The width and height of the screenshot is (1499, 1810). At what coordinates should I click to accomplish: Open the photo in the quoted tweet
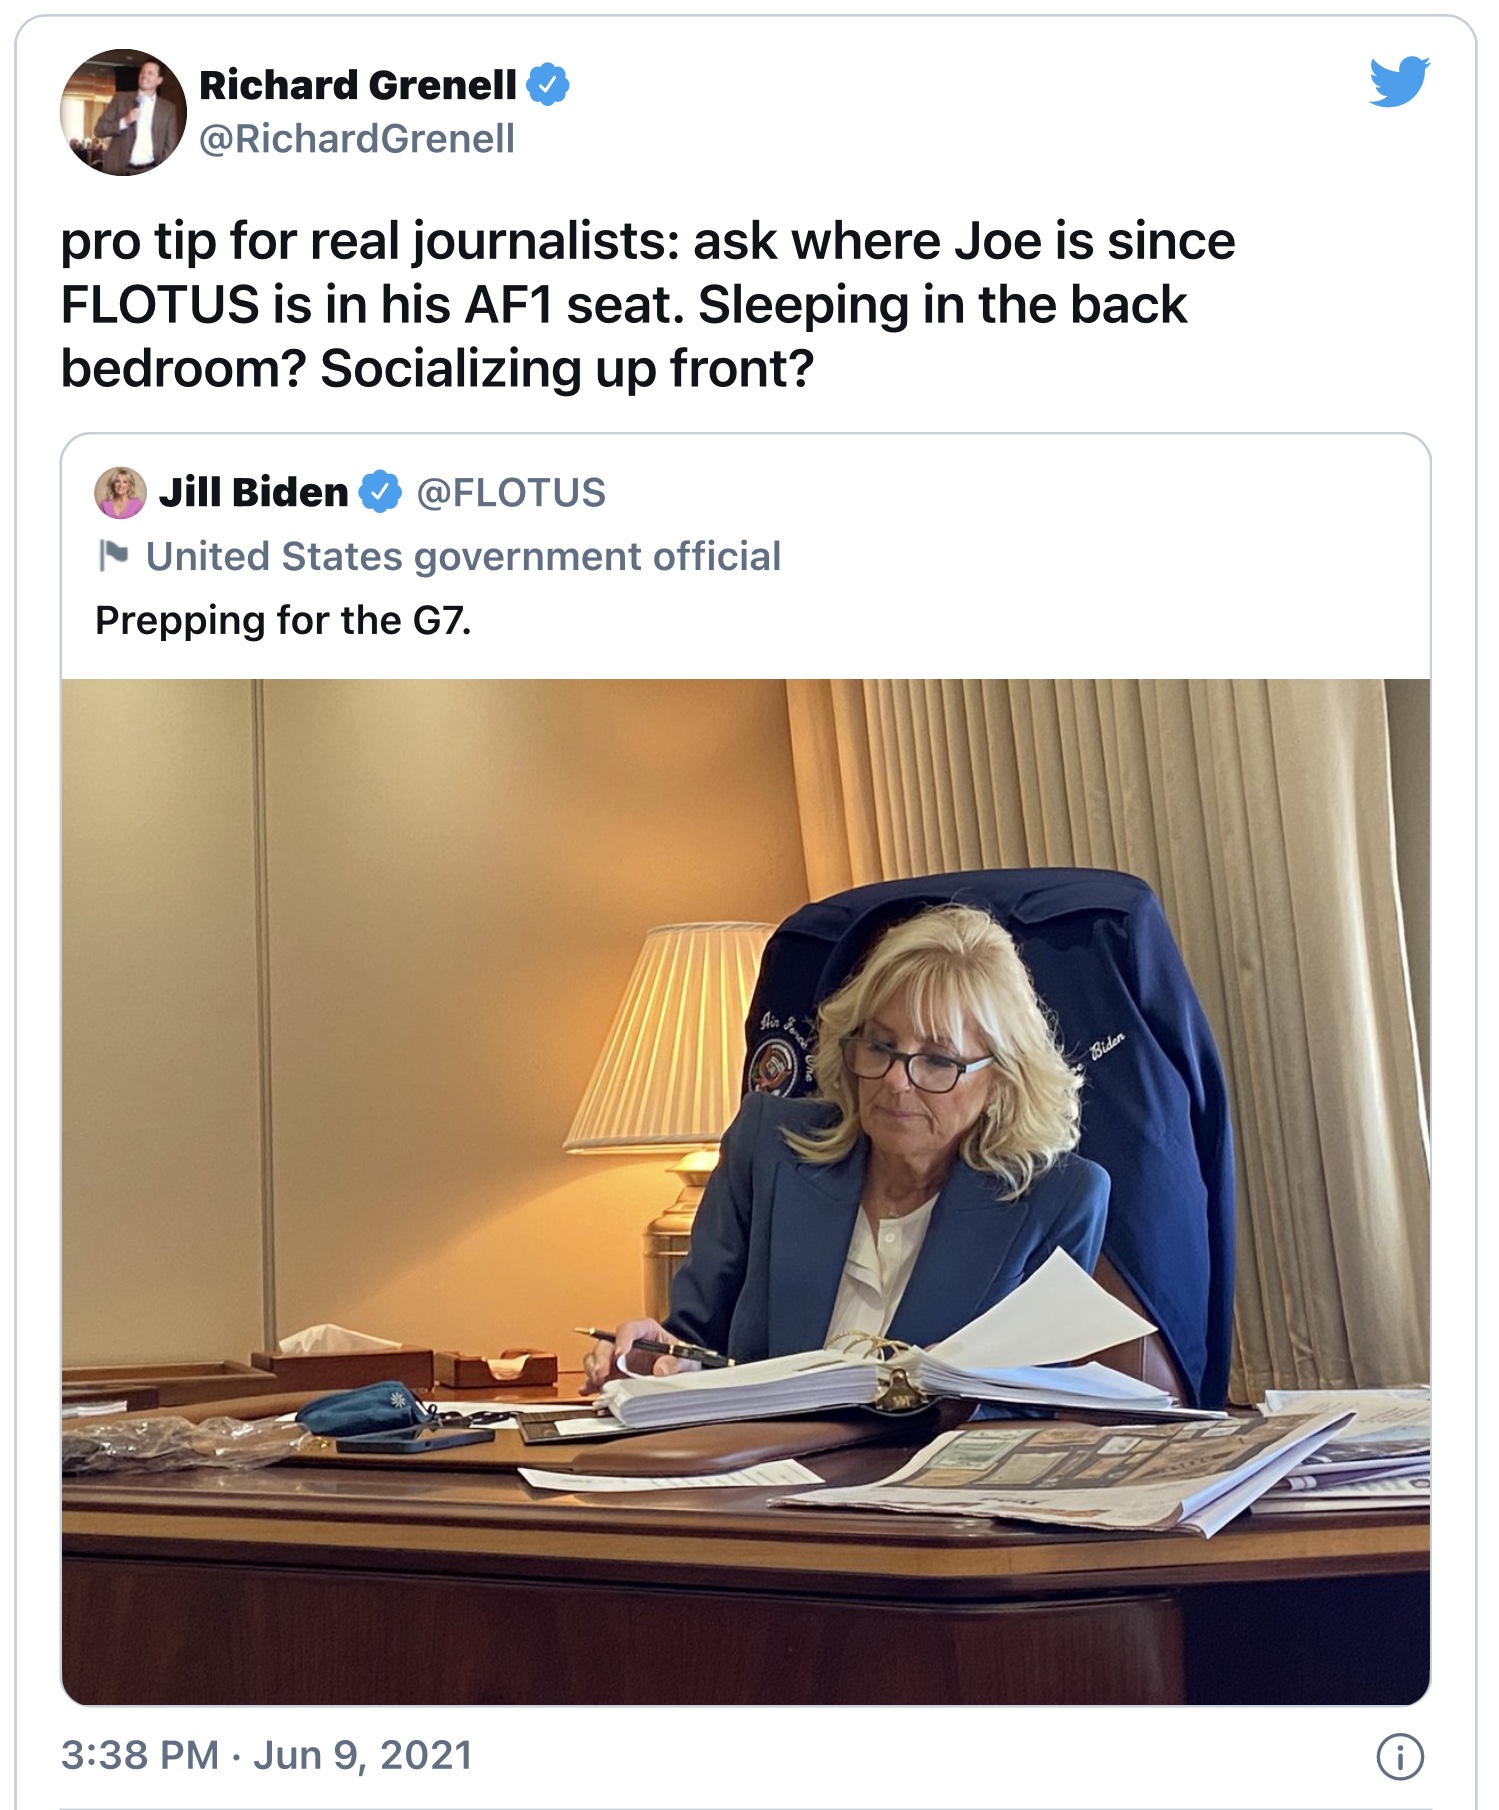pos(746,1191)
